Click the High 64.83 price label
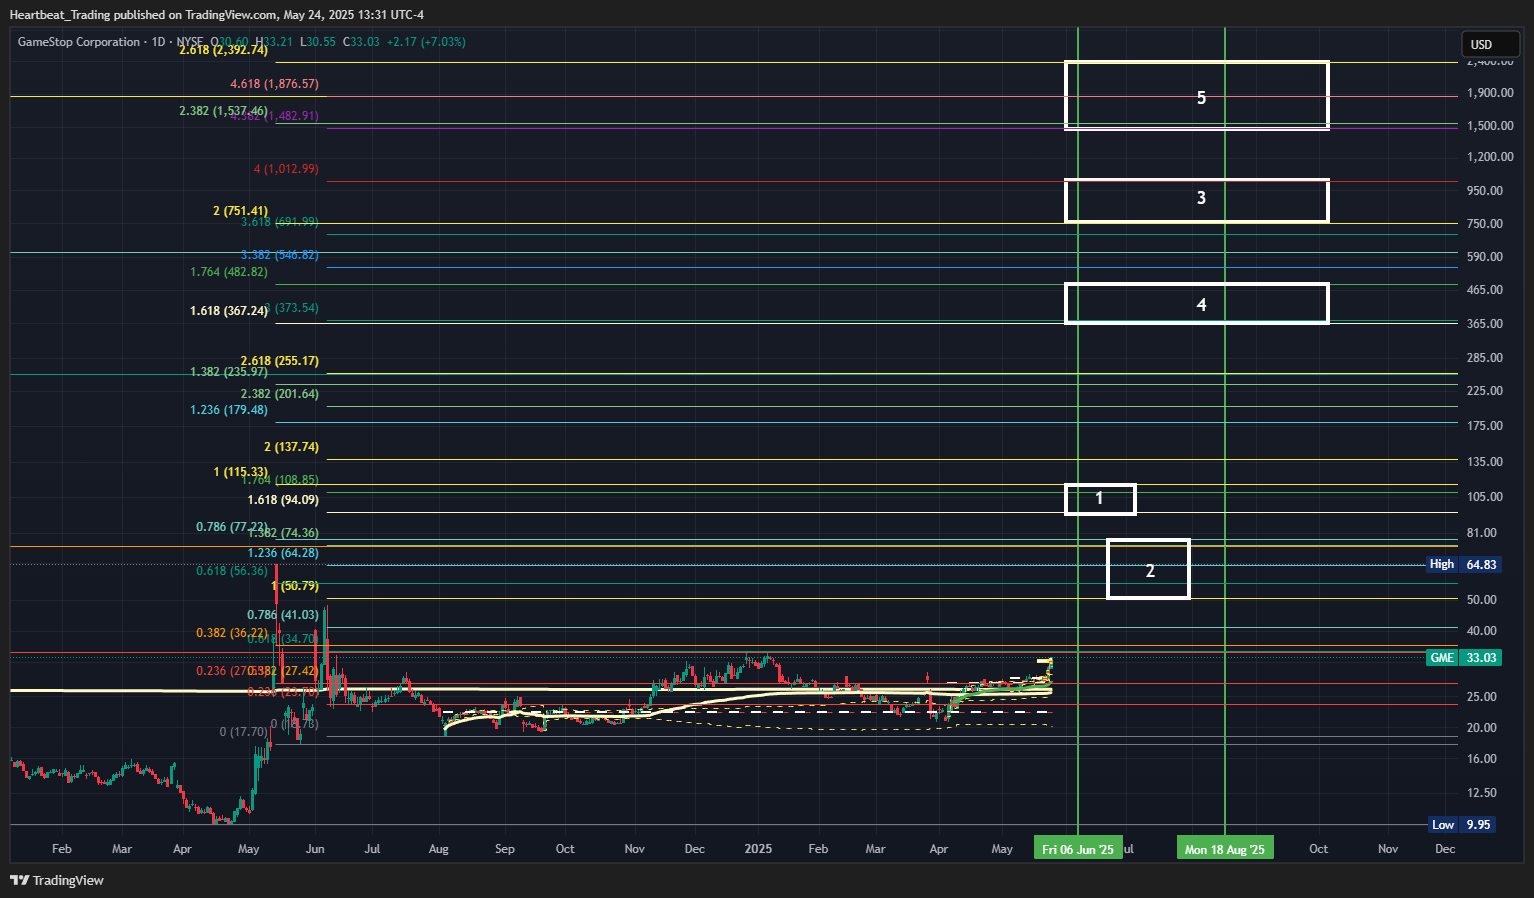This screenshot has height=898, width=1534. [x=1462, y=564]
